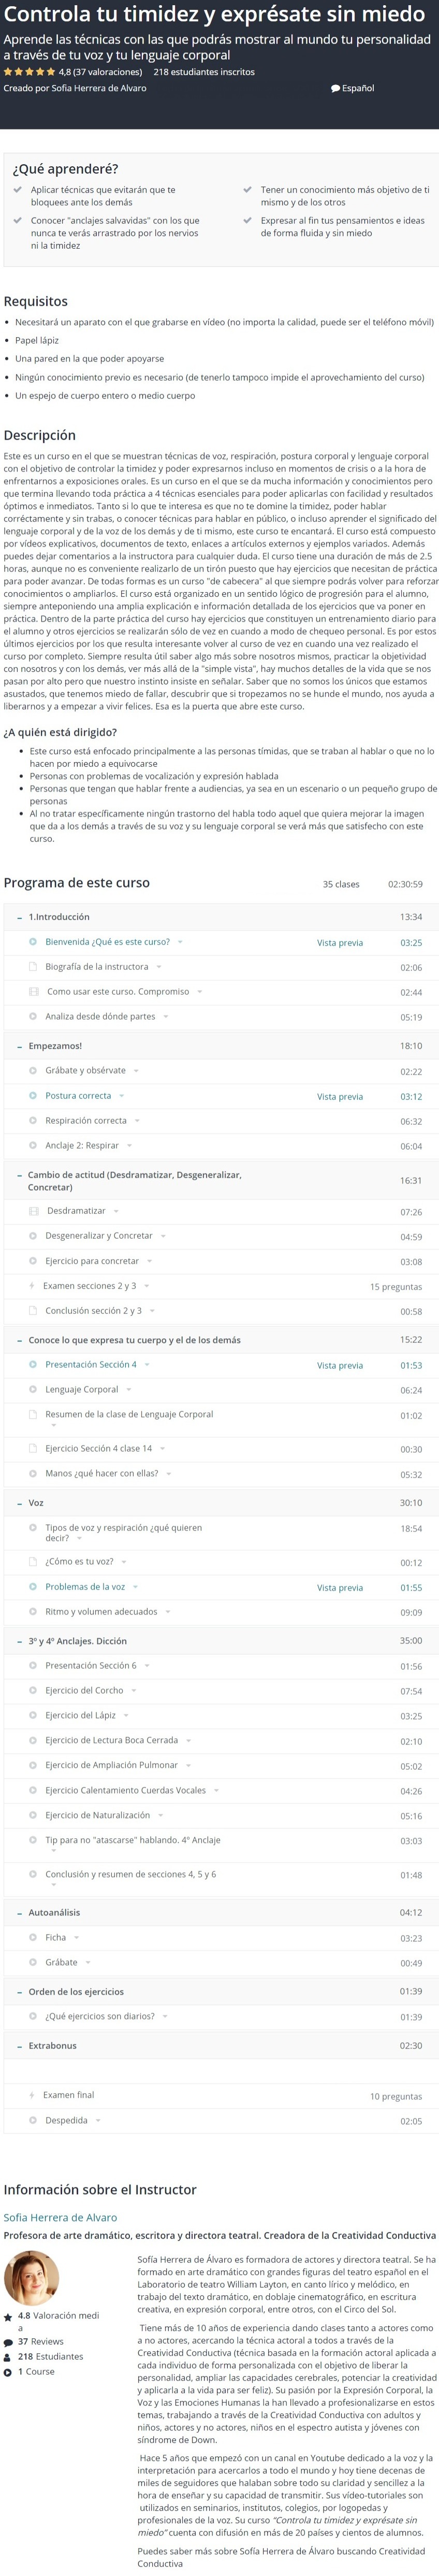Click the play icon beside Postura correcta

pos(33,1095)
